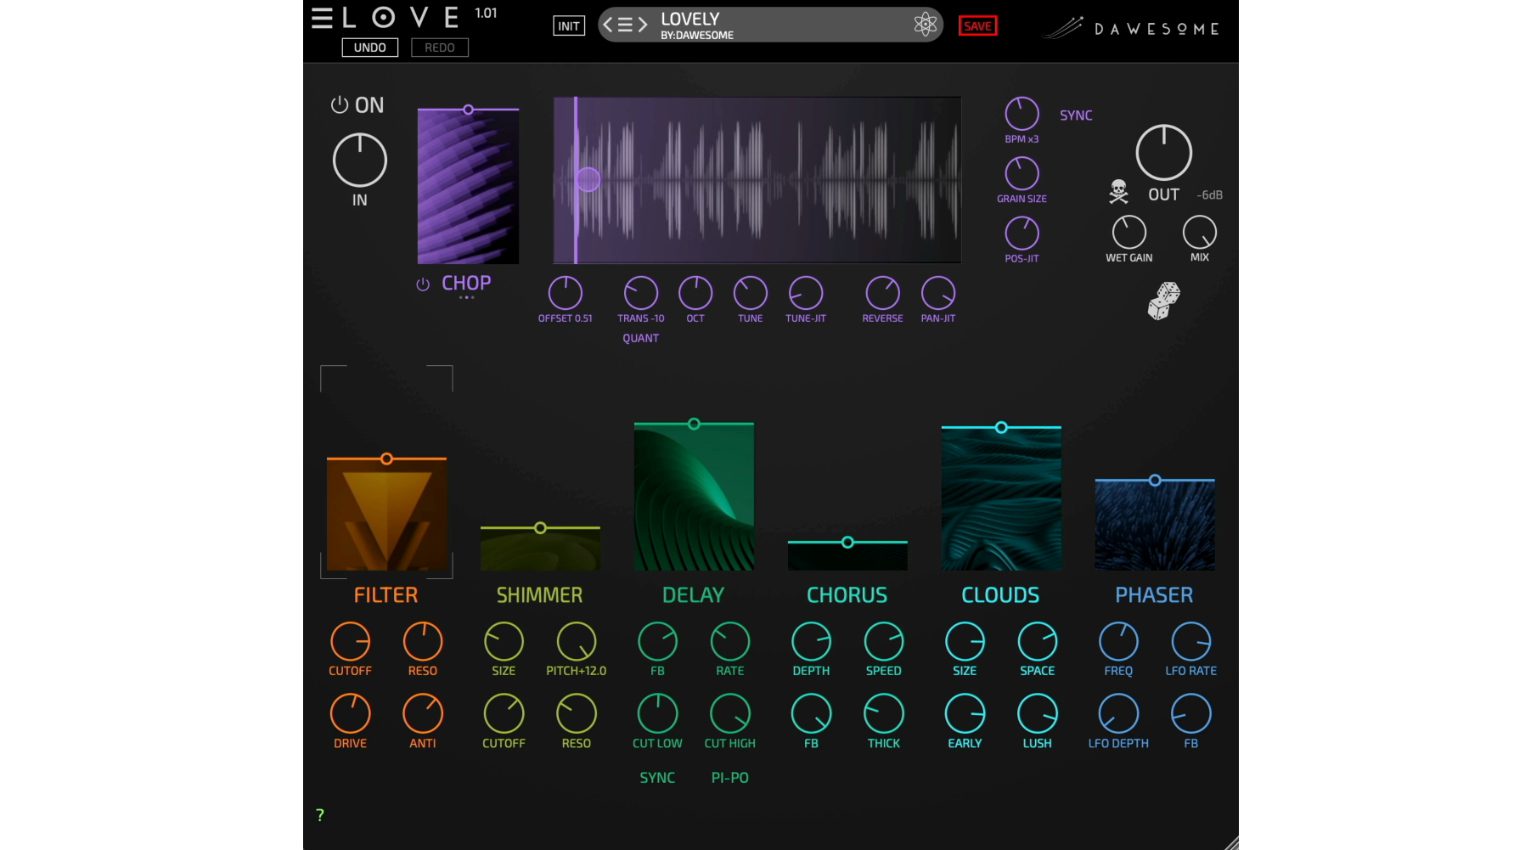The height and width of the screenshot is (850, 1540).
Task: Click the REVERSE knob
Action: (882, 293)
